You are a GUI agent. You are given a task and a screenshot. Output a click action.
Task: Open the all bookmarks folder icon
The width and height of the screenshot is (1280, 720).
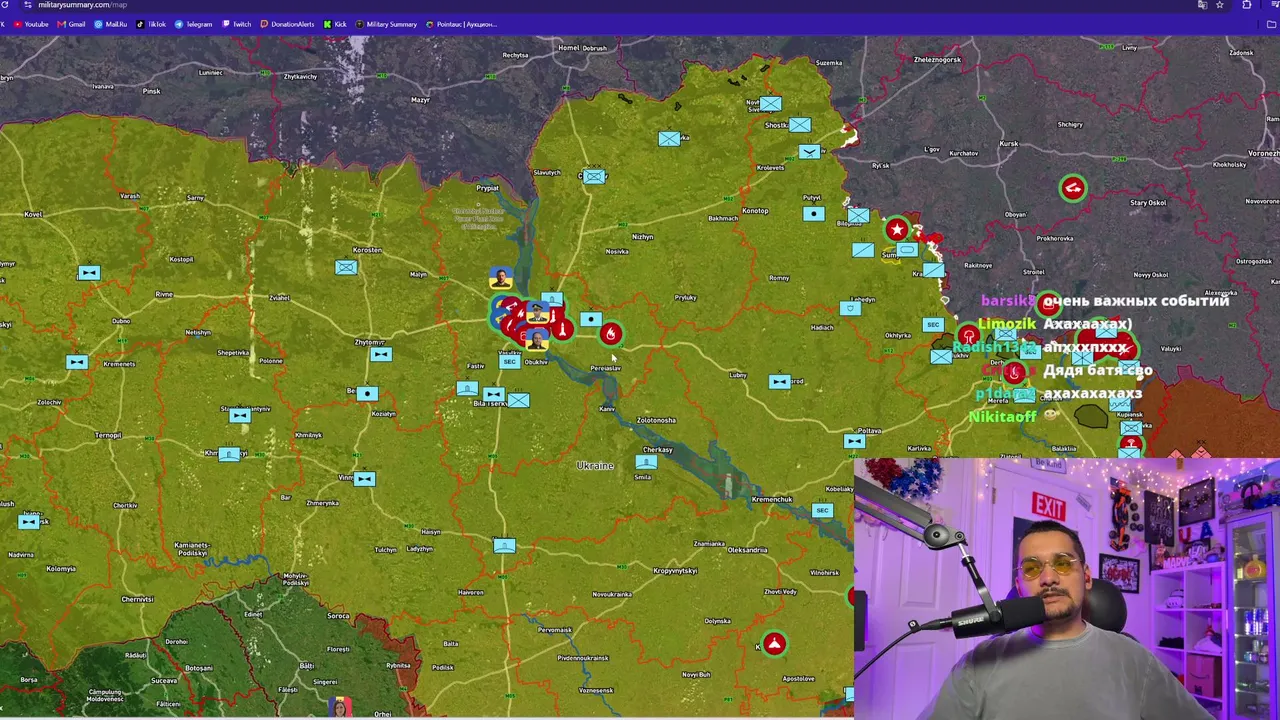pyautogui.click(x=1271, y=24)
